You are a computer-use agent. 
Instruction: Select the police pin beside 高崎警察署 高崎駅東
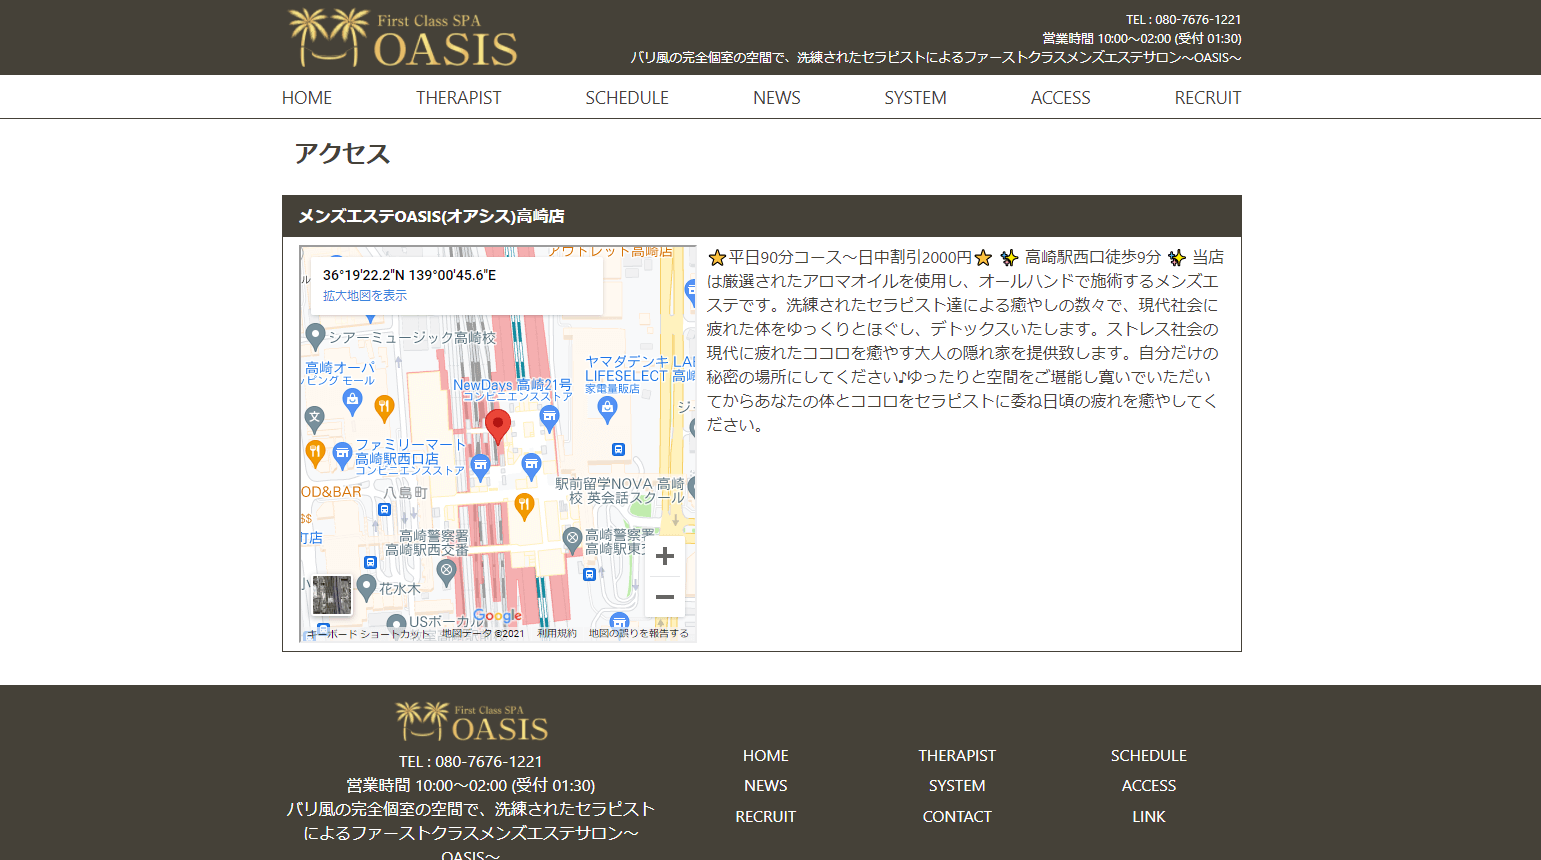tap(572, 540)
